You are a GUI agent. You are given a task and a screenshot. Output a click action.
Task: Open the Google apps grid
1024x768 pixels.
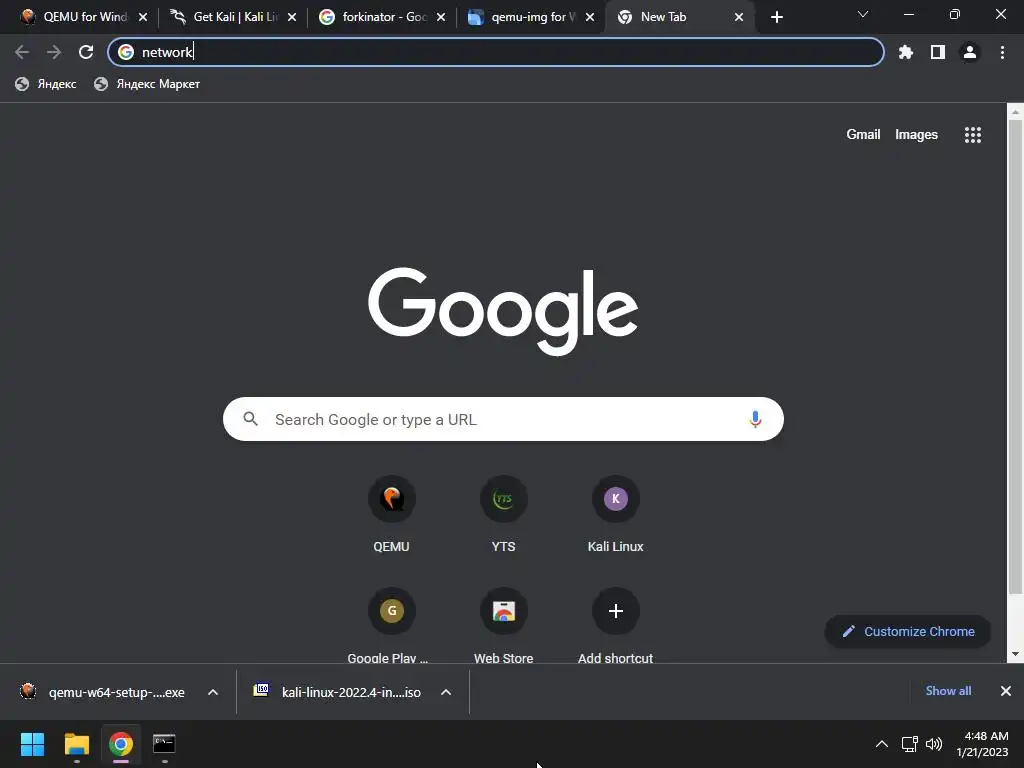click(972, 135)
